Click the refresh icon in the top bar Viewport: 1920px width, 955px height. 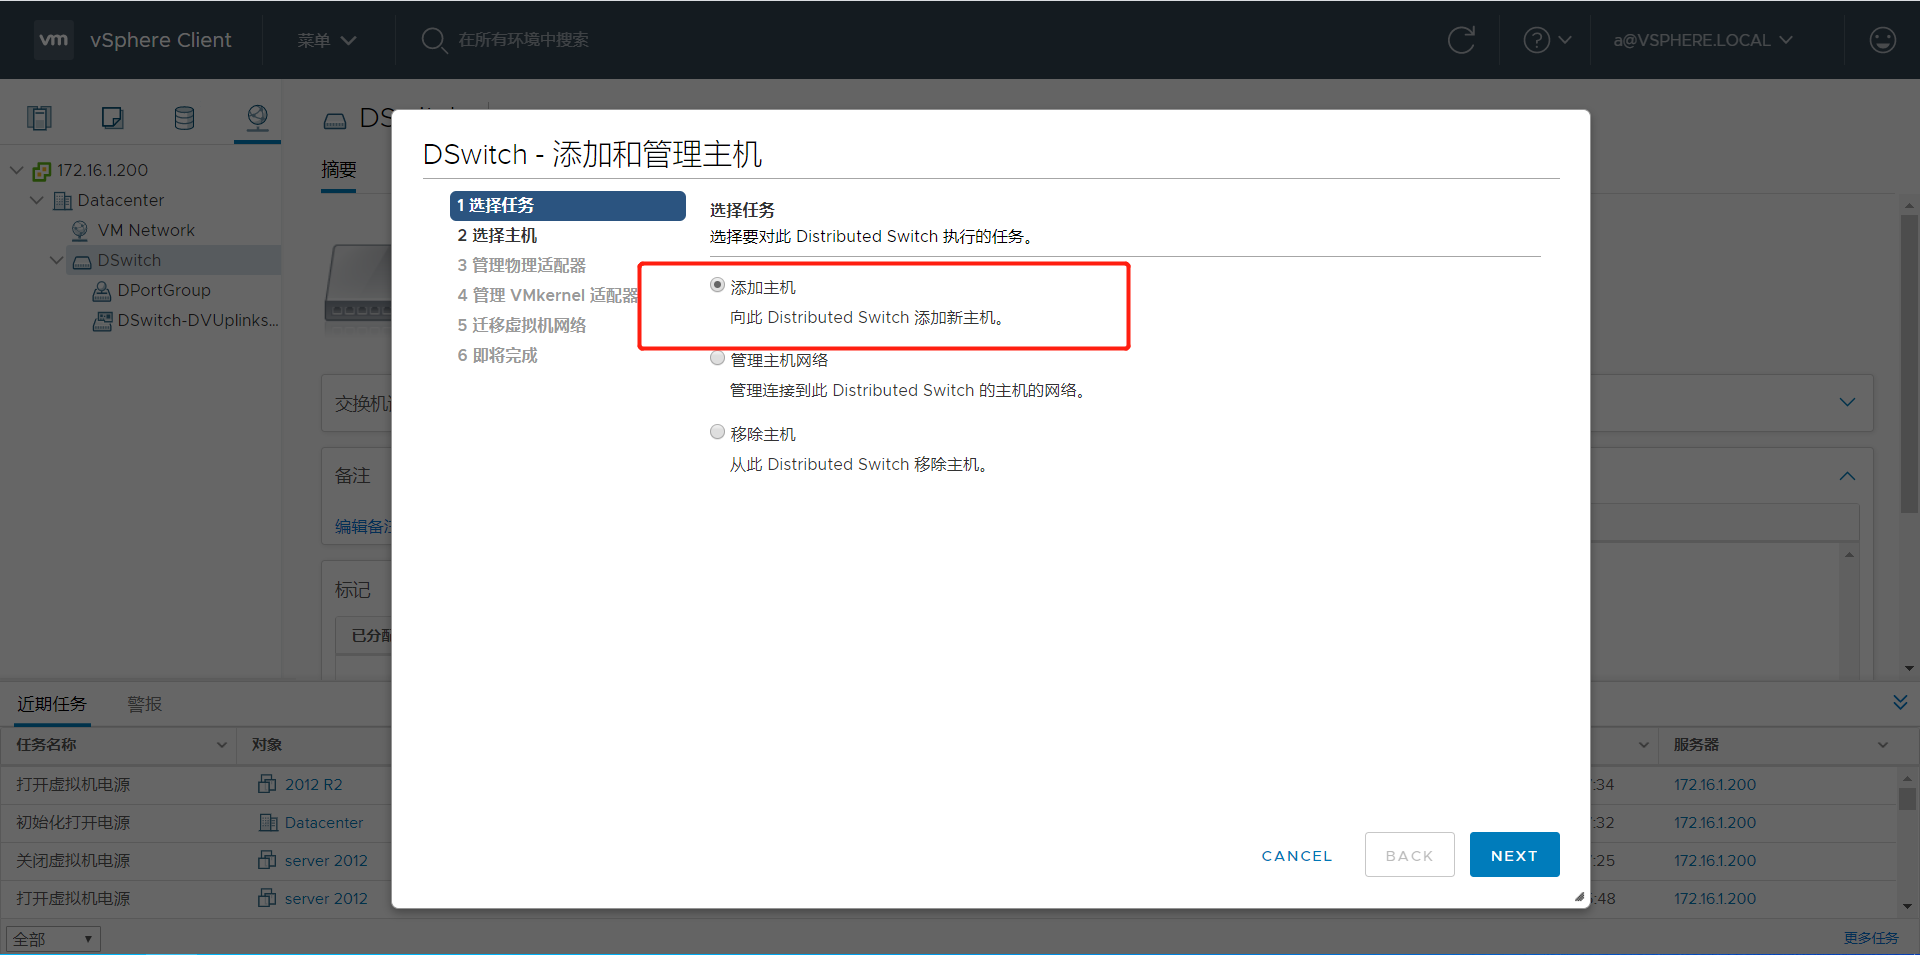click(1461, 40)
